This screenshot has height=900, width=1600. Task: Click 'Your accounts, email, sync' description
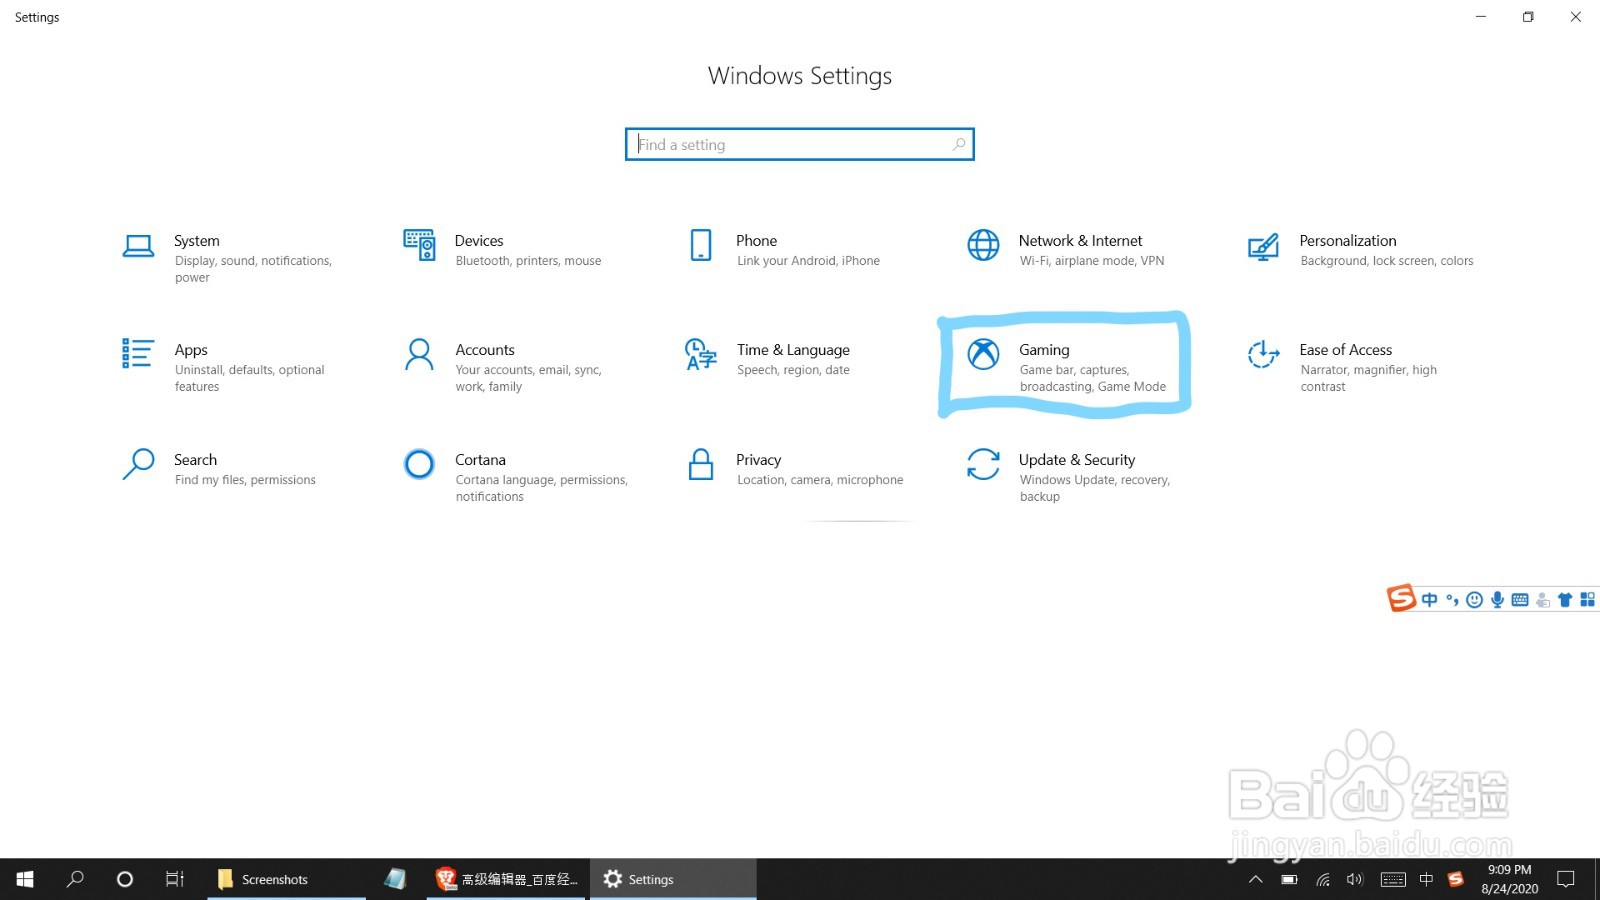pyautogui.click(x=528, y=378)
